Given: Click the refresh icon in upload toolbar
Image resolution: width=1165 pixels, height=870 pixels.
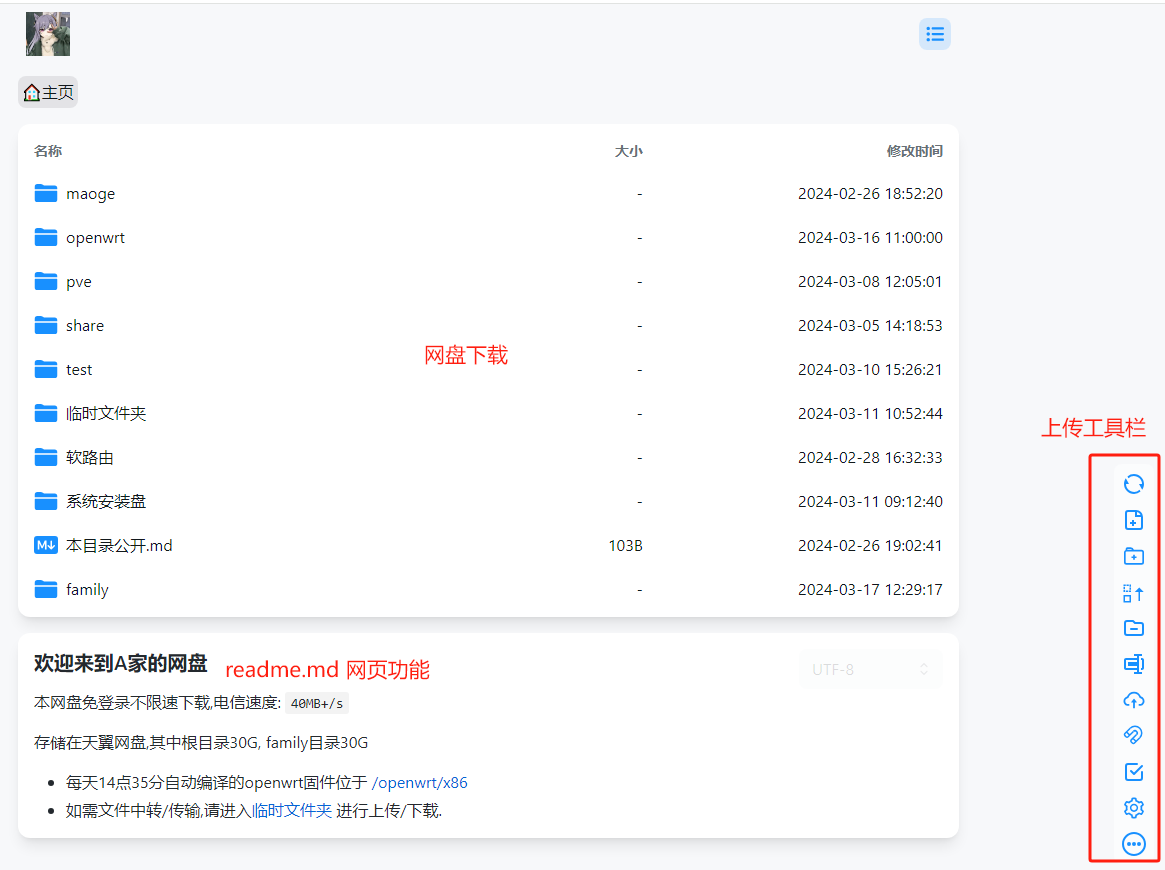Looking at the screenshot, I should click(1134, 484).
